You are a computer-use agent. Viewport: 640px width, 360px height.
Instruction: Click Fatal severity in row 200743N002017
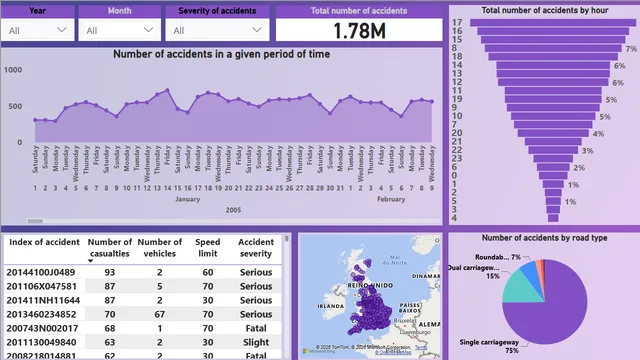coord(256,328)
